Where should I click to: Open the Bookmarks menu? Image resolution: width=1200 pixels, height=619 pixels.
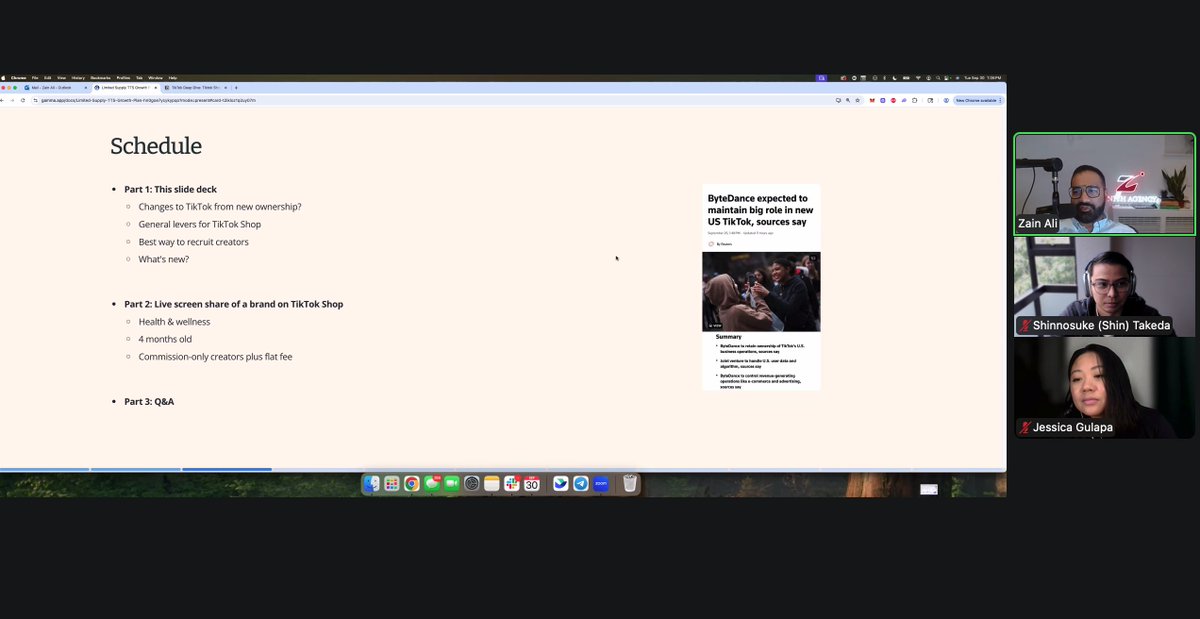coord(100,77)
